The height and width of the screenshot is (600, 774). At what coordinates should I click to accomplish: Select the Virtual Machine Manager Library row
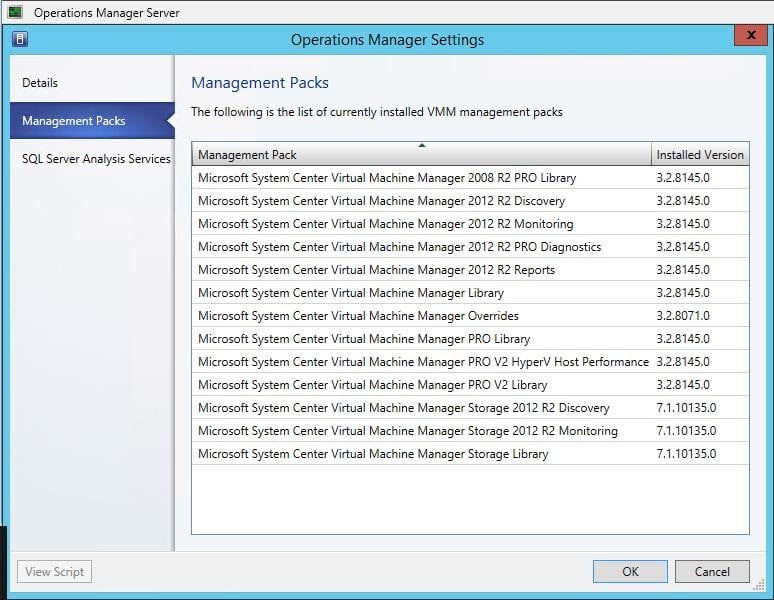pyautogui.click(x=470, y=293)
